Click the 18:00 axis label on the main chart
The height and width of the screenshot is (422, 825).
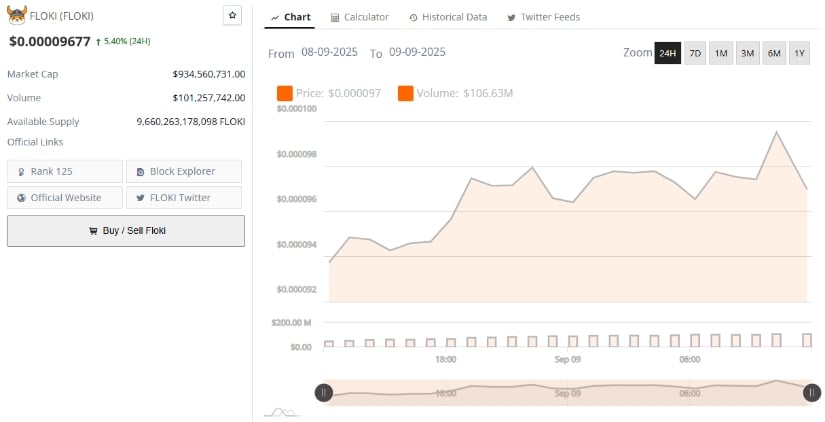[x=446, y=360]
